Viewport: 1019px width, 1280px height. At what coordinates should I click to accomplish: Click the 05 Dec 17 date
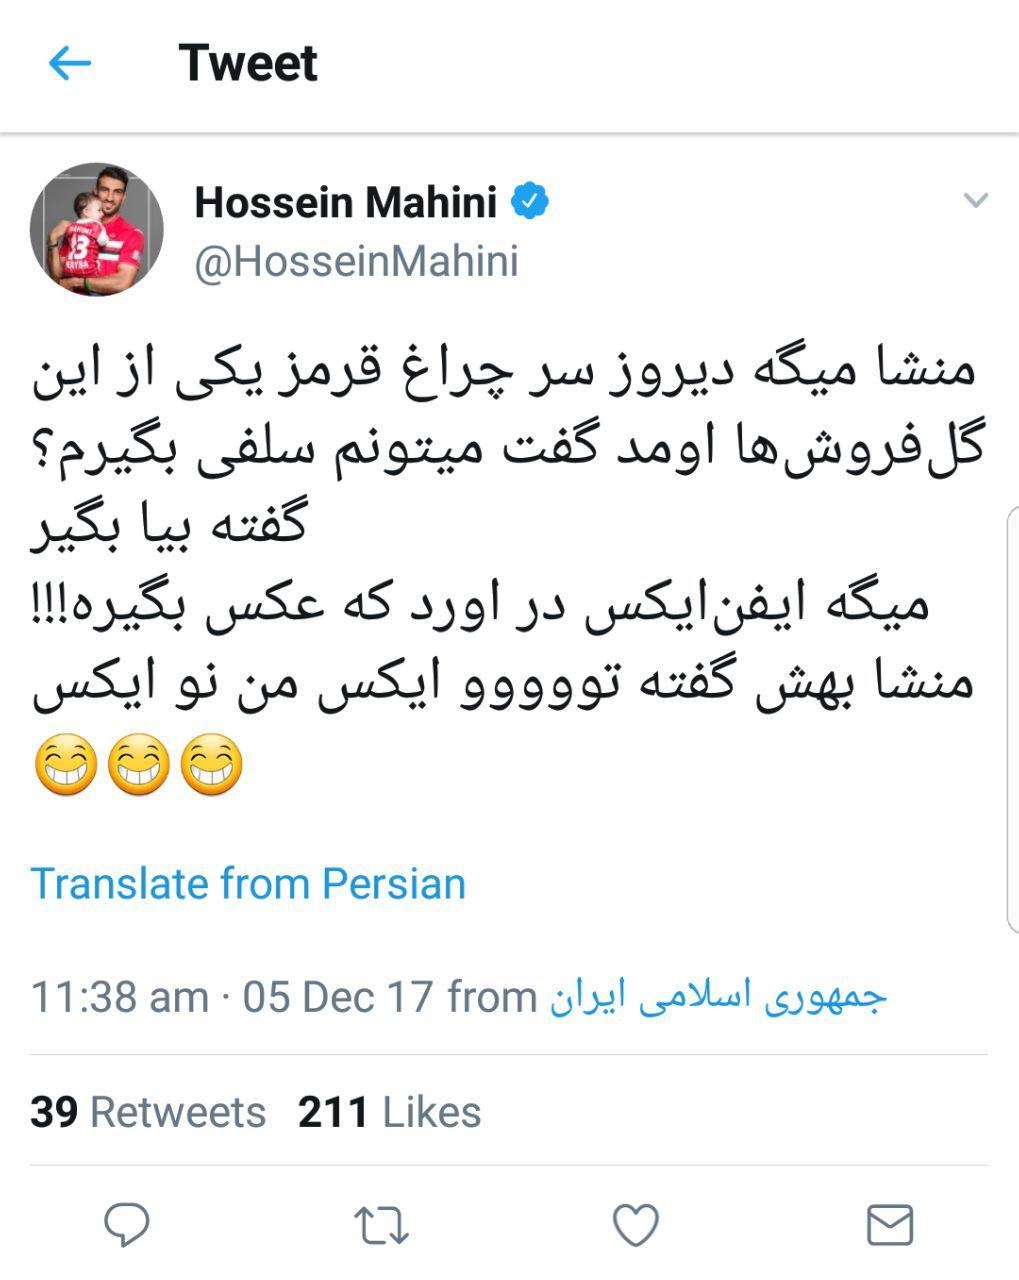[338, 997]
